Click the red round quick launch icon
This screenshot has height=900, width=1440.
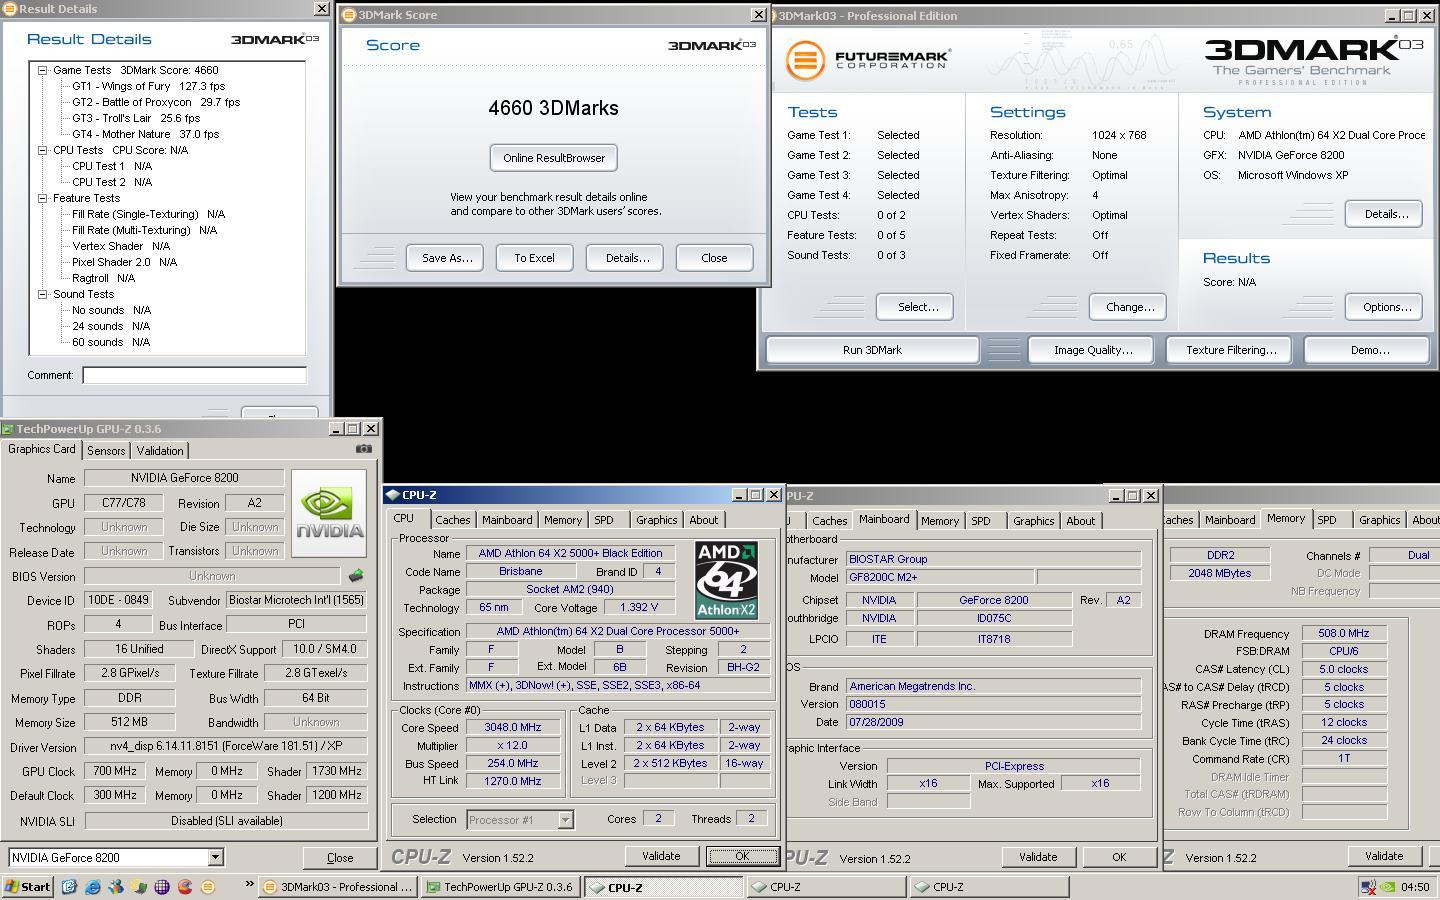[185, 886]
